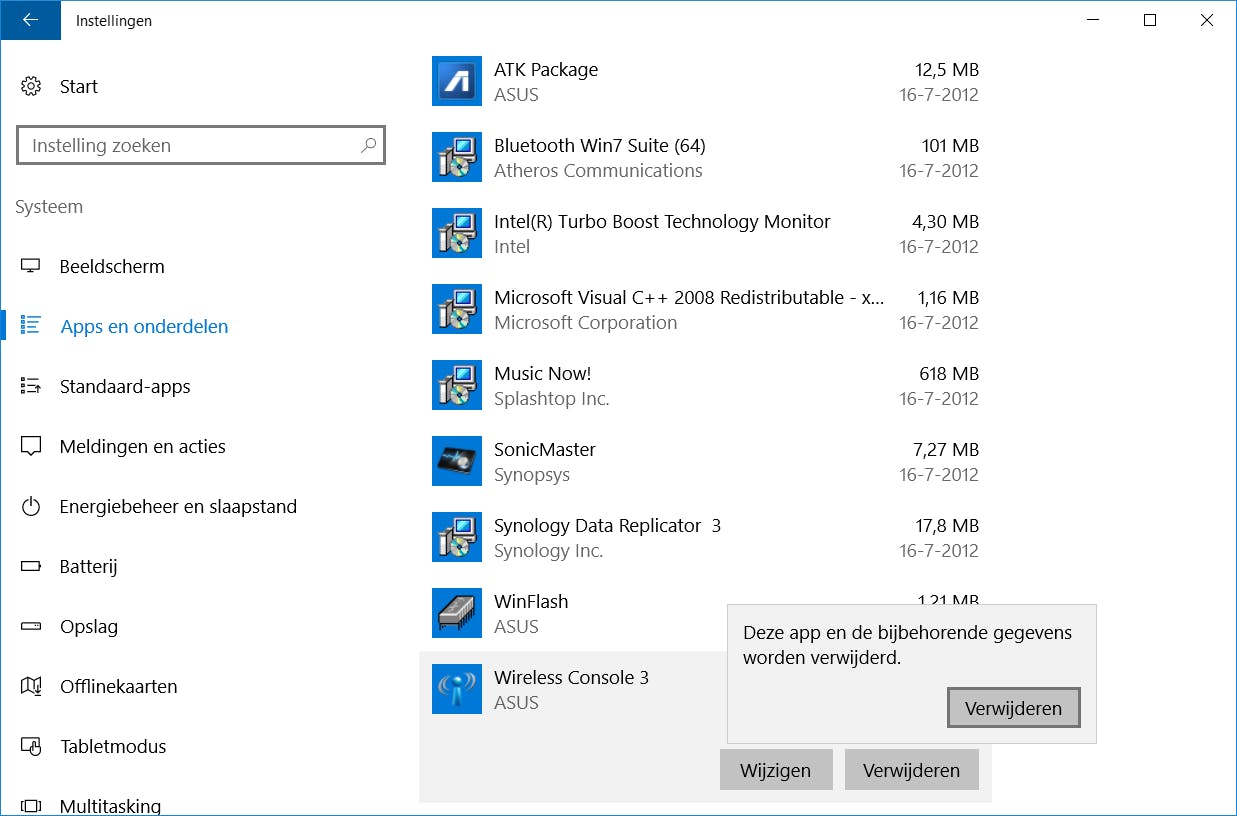The width and height of the screenshot is (1237, 816).
Task: Click the SonicMaster app icon
Action: tap(457, 462)
